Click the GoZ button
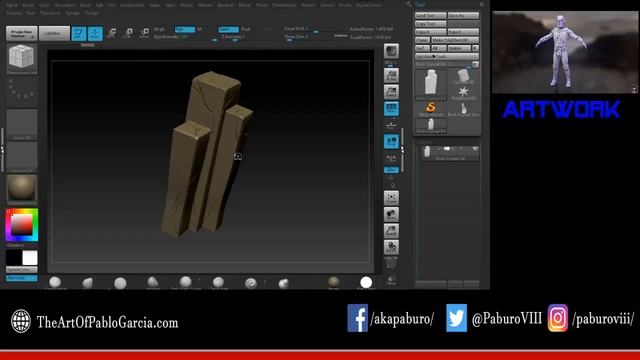Screen dimensions: 640x360 click(422, 48)
